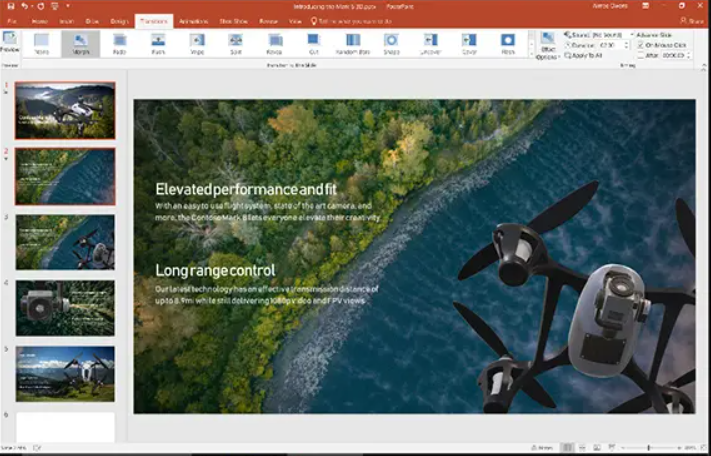
Task: Open the Effect Options dropdown
Action: 548,46
